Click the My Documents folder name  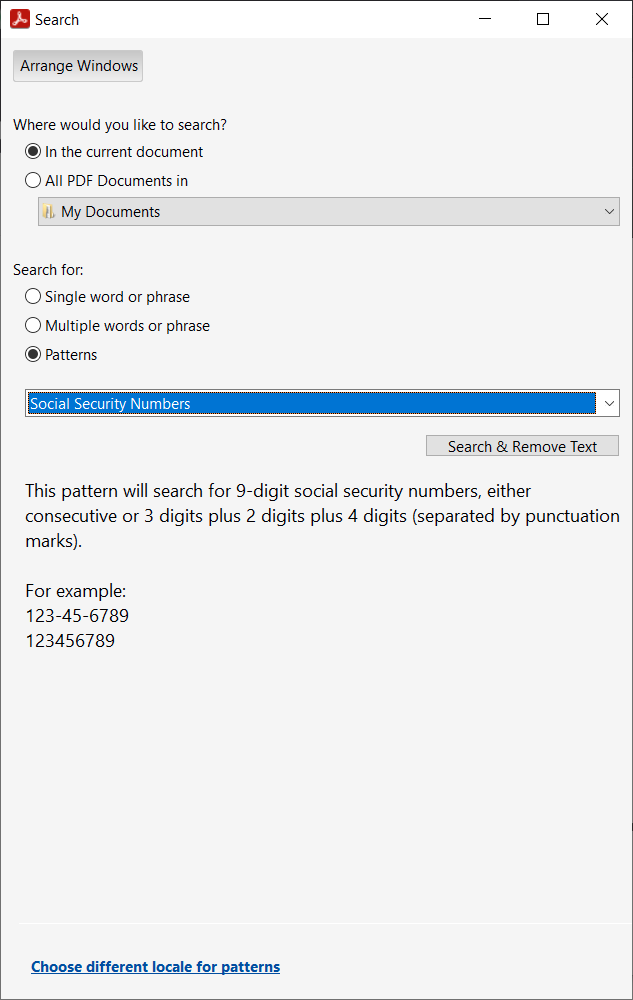(110, 212)
